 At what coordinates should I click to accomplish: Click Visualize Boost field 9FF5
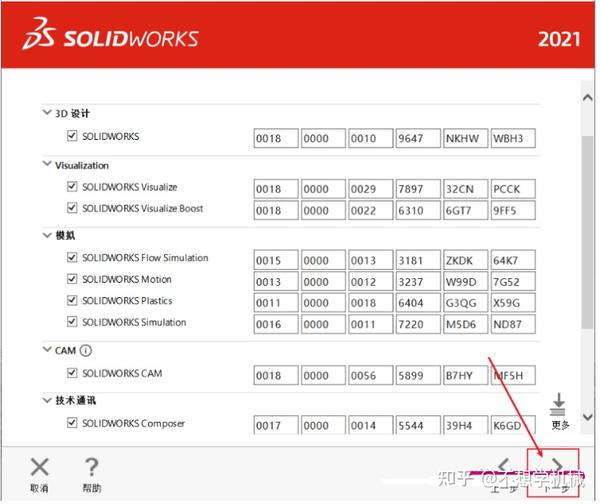coord(513,210)
